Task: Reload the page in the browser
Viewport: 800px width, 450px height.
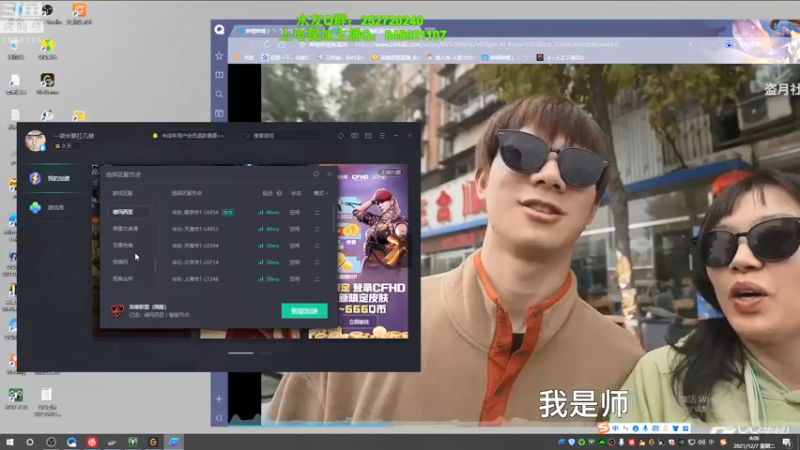Action: click(x=267, y=44)
